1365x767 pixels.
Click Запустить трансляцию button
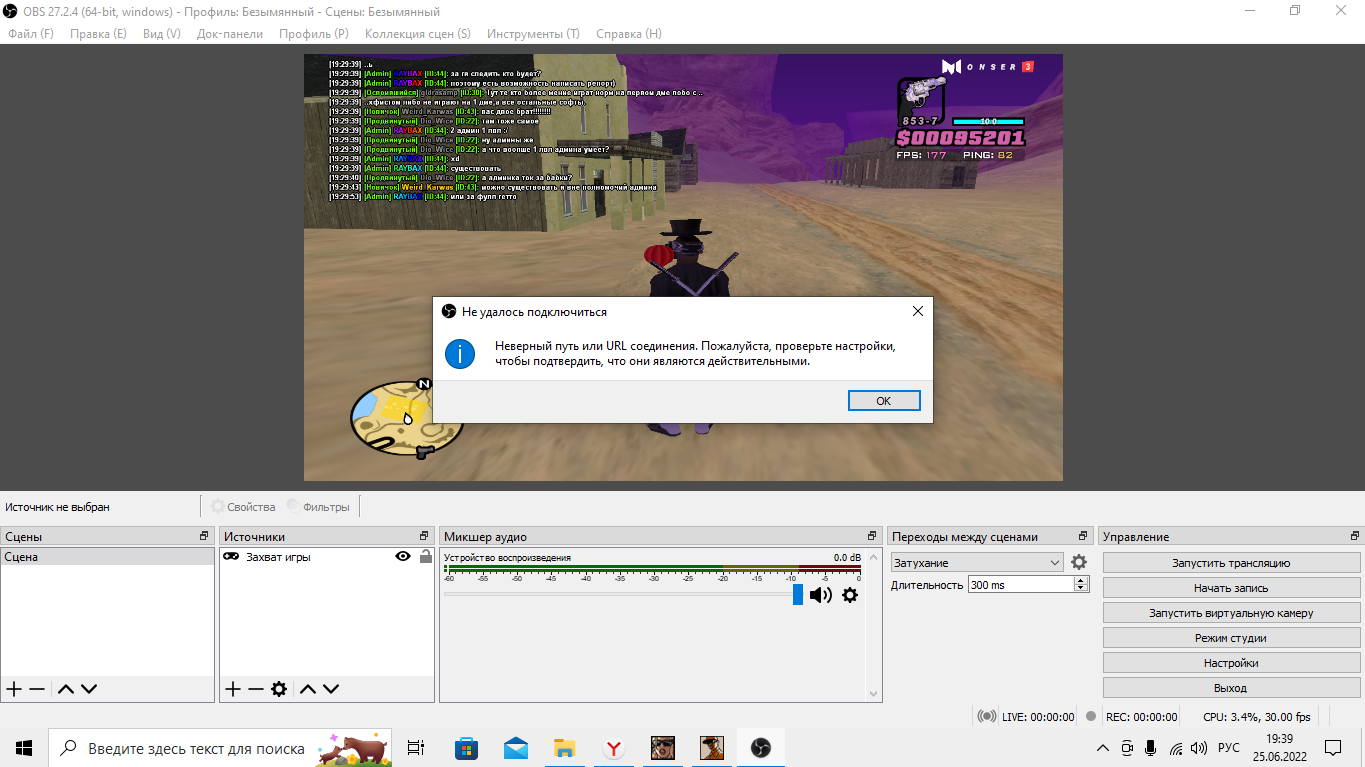click(x=1231, y=563)
